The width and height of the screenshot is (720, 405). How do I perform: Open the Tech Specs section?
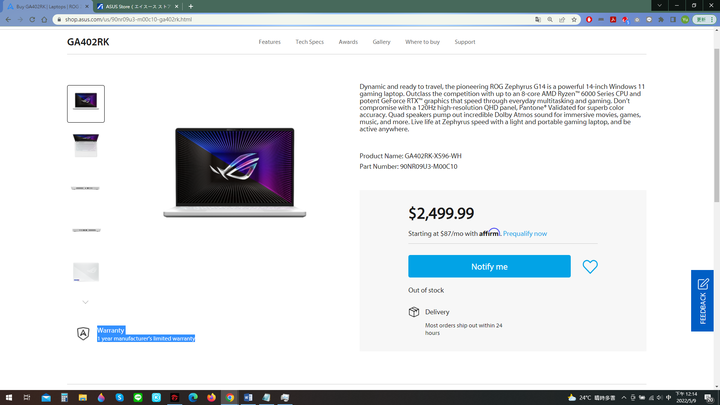pos(309,42)
